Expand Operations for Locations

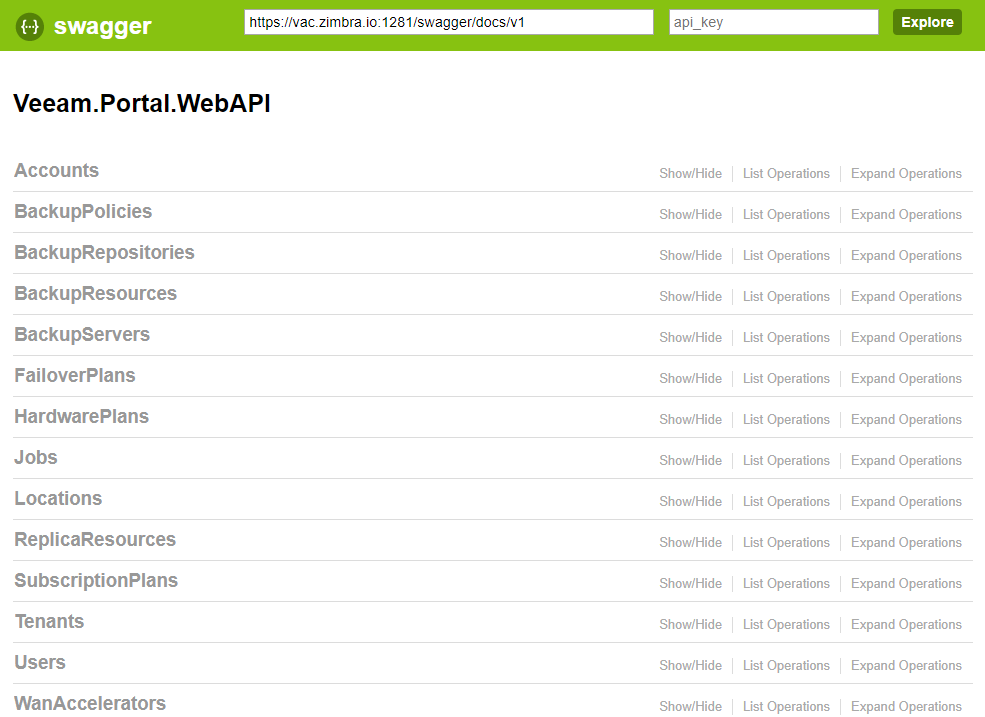click(906, 501)
